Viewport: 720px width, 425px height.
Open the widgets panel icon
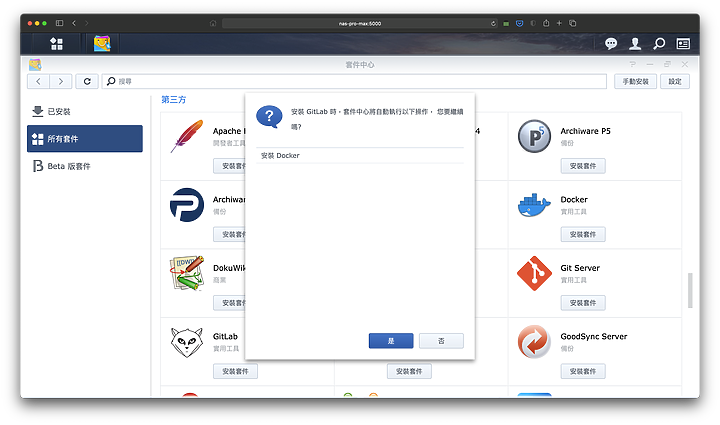tap(683, 44)
